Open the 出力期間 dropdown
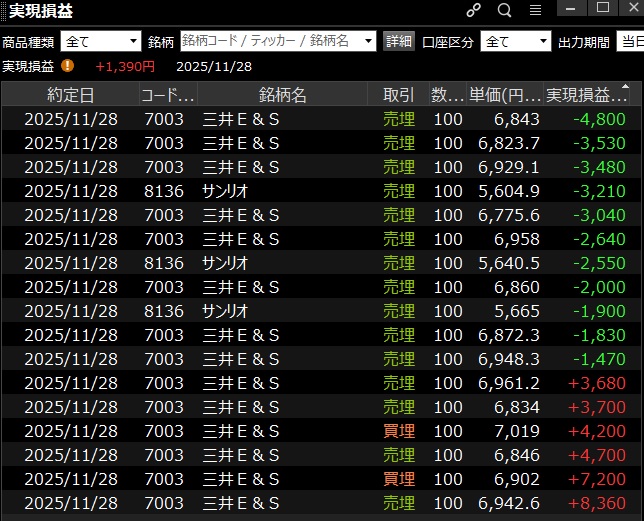 tap(628, 41)
